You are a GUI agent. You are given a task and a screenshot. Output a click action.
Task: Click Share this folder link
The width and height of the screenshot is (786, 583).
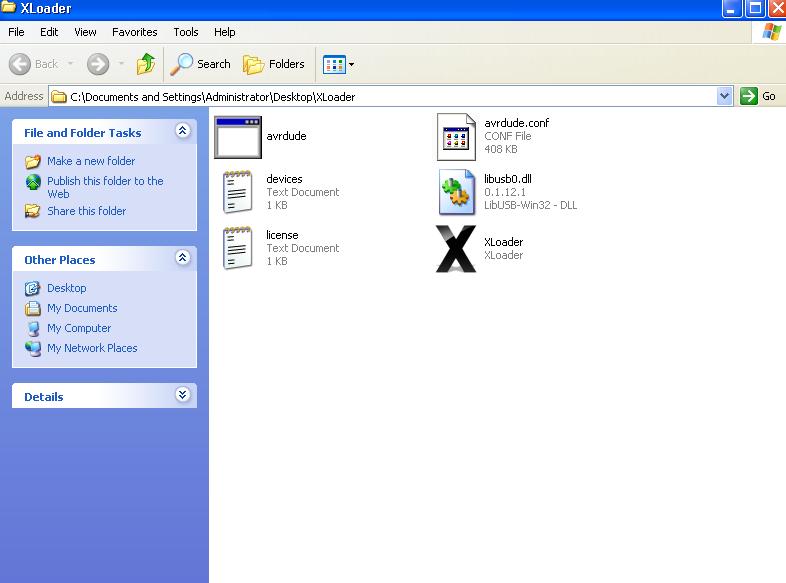[x=86, y=211]
